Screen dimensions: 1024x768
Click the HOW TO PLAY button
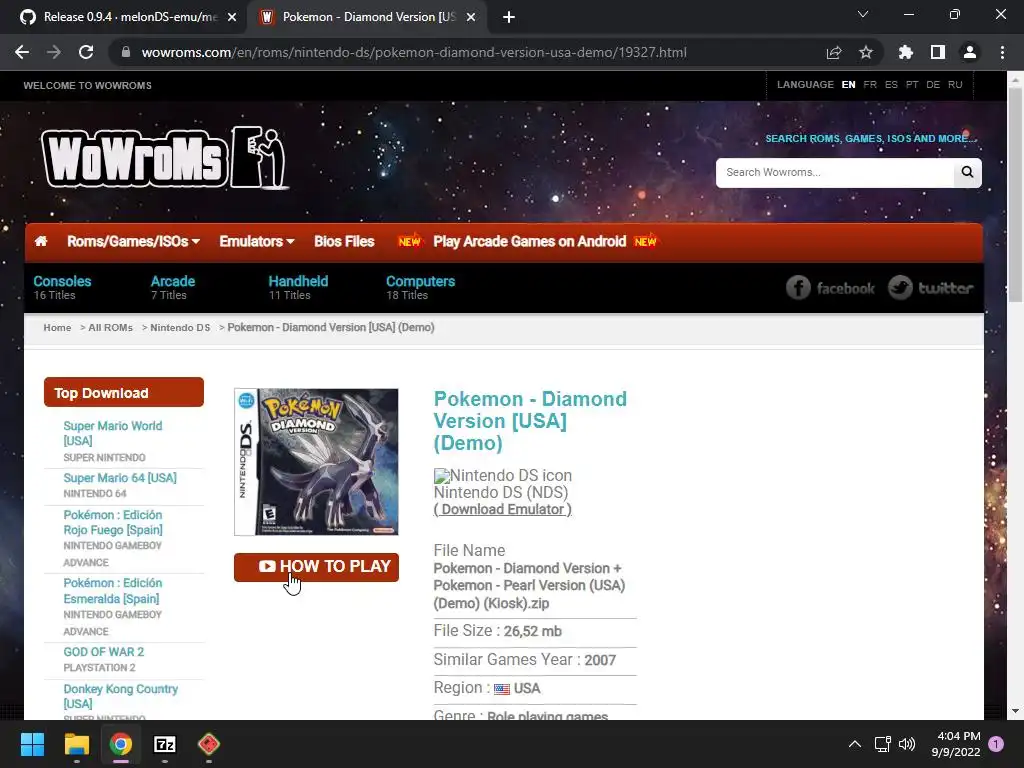(316, 567)
